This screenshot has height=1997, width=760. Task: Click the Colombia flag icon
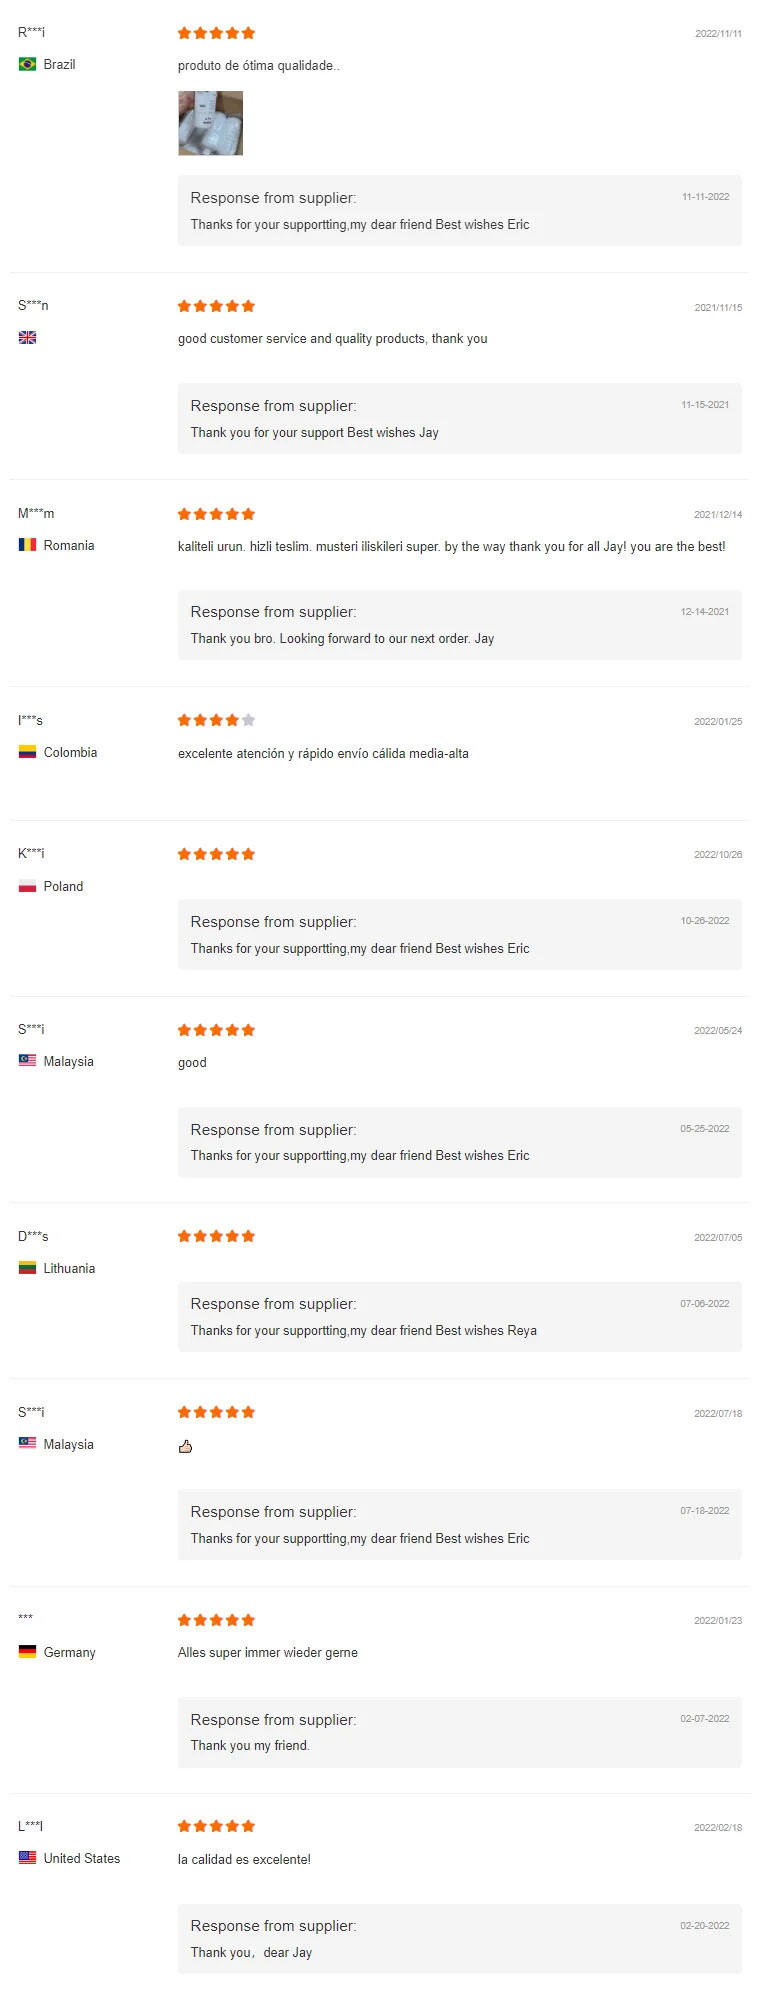[x=28, y=752]
